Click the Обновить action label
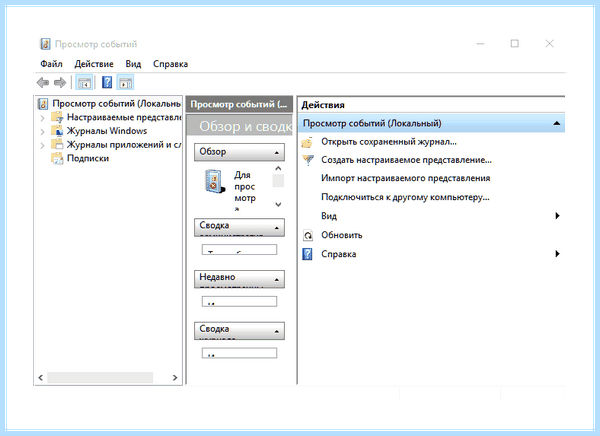 coord(342,235)
